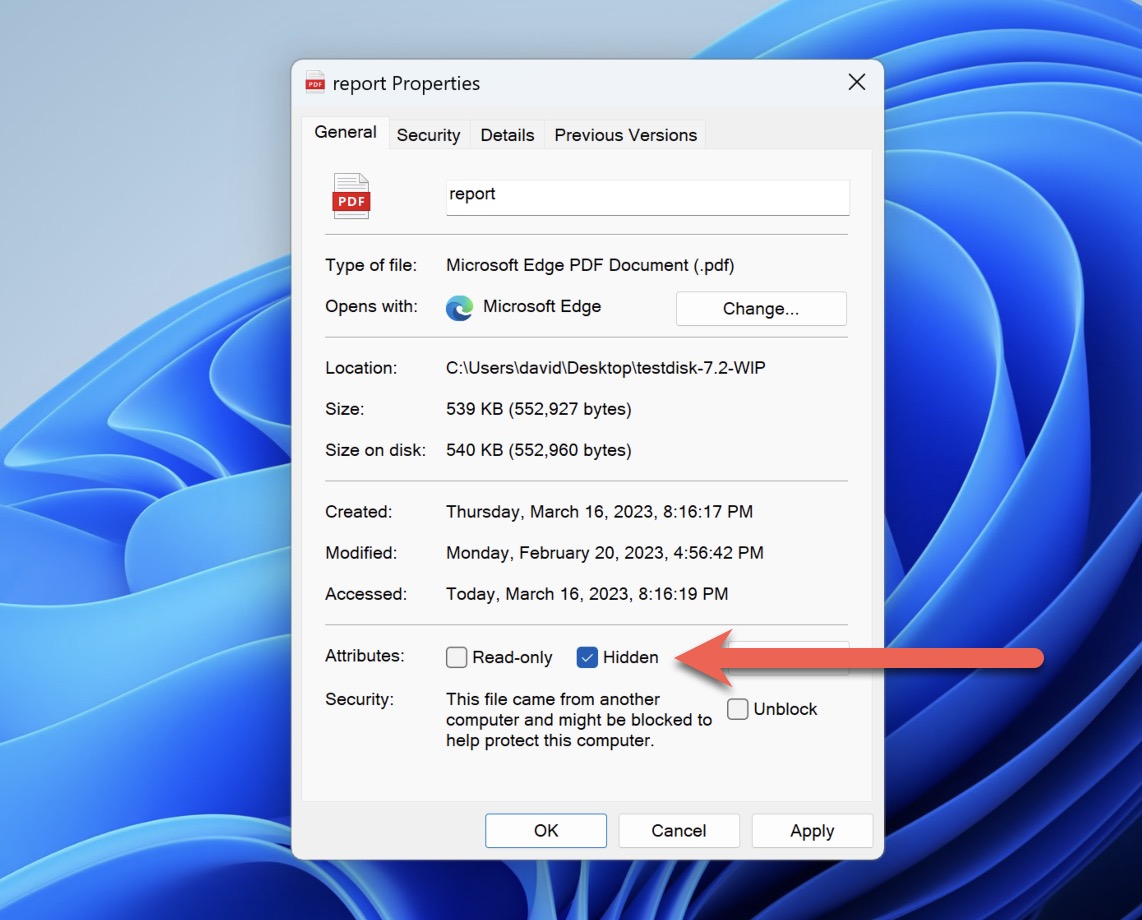This screenshot has height=920, width=1142.
Task: Apply the property changes
Action: pyautogui.click(x=812, y=830)
